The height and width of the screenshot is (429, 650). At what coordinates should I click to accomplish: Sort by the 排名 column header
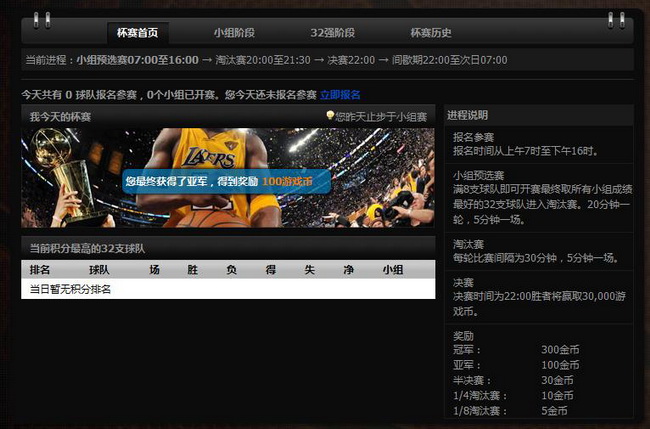point(40,270)
